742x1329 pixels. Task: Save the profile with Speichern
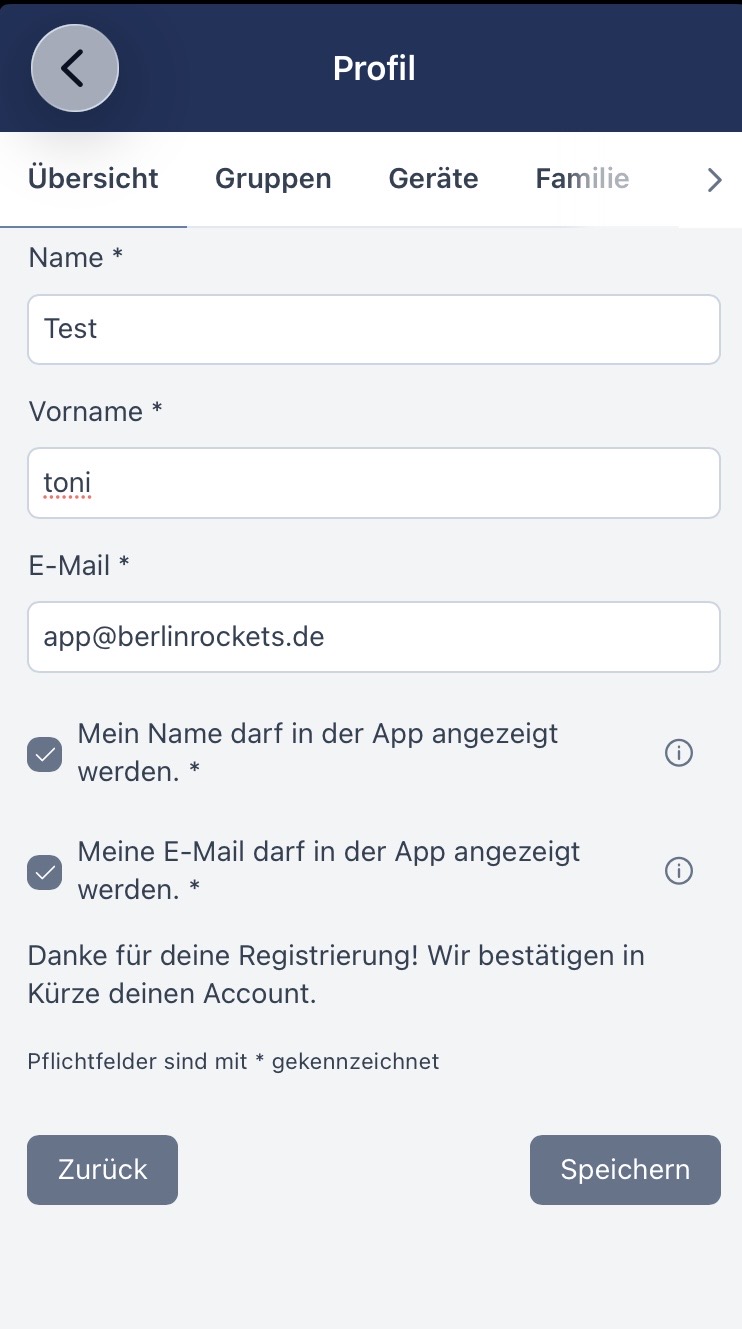625,1170
